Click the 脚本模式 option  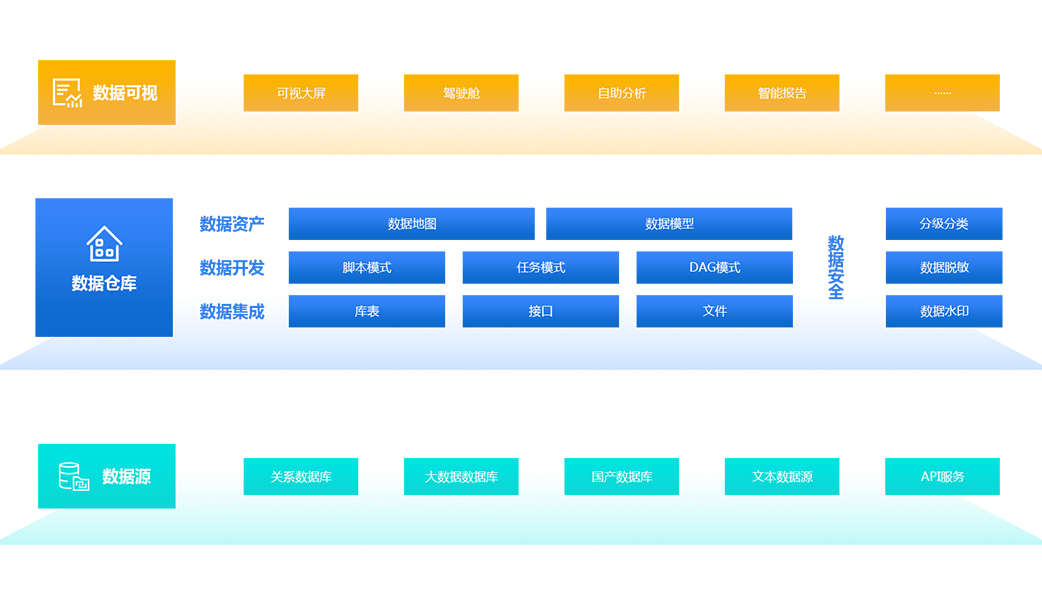click(367, 268)
